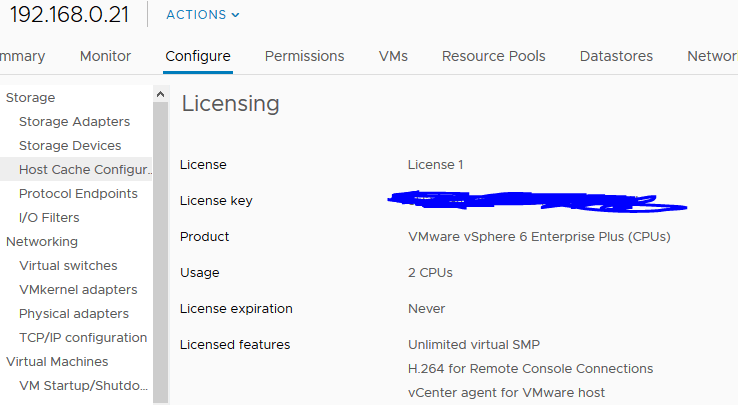Click H.264 for Remote Console Connections
The image size is (738, 405).
tap(530, 369)
